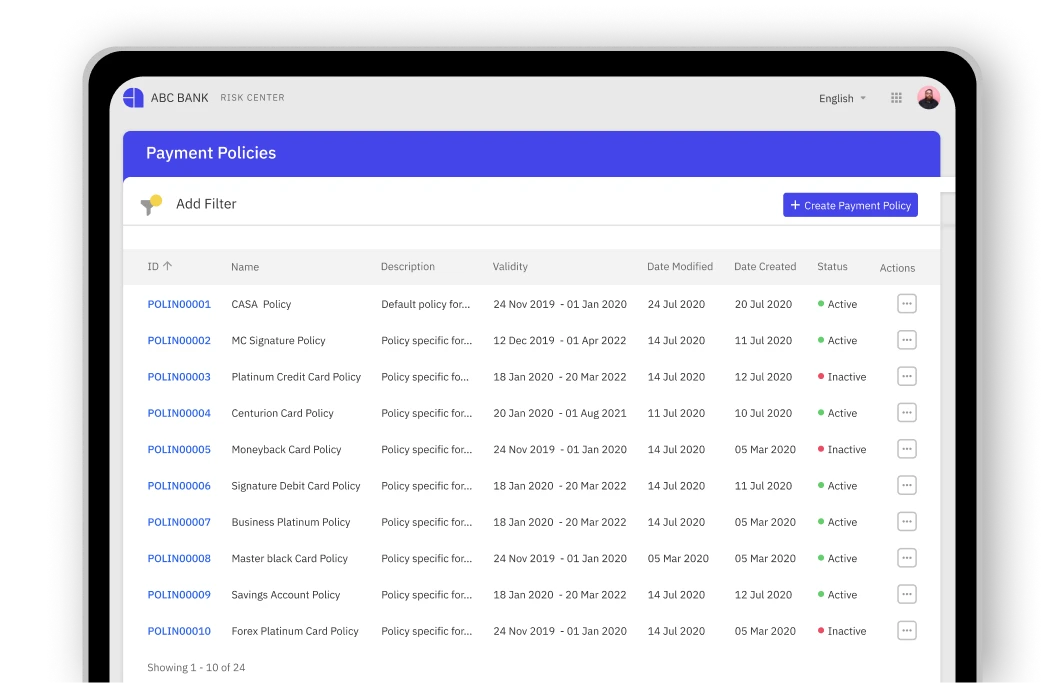Viewport: 1062px width, 683px height.
Task: Select Centurion Card Policy name
Action: click(x=282, y=413)
